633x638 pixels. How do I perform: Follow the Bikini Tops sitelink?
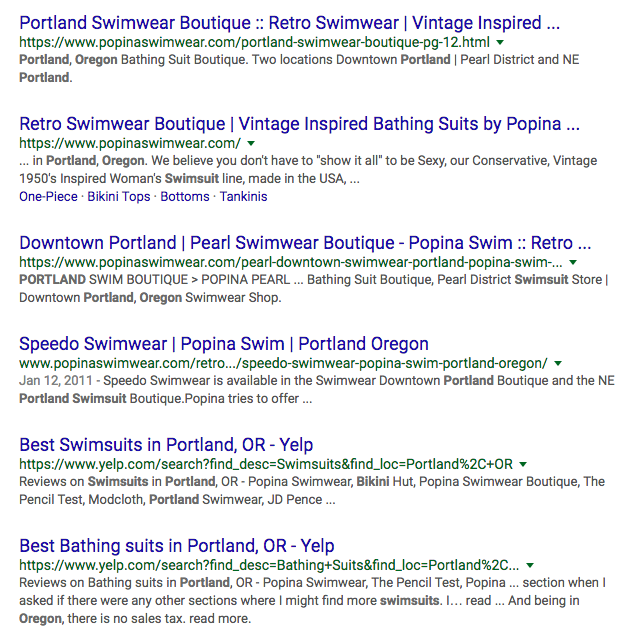click(119, 197)
